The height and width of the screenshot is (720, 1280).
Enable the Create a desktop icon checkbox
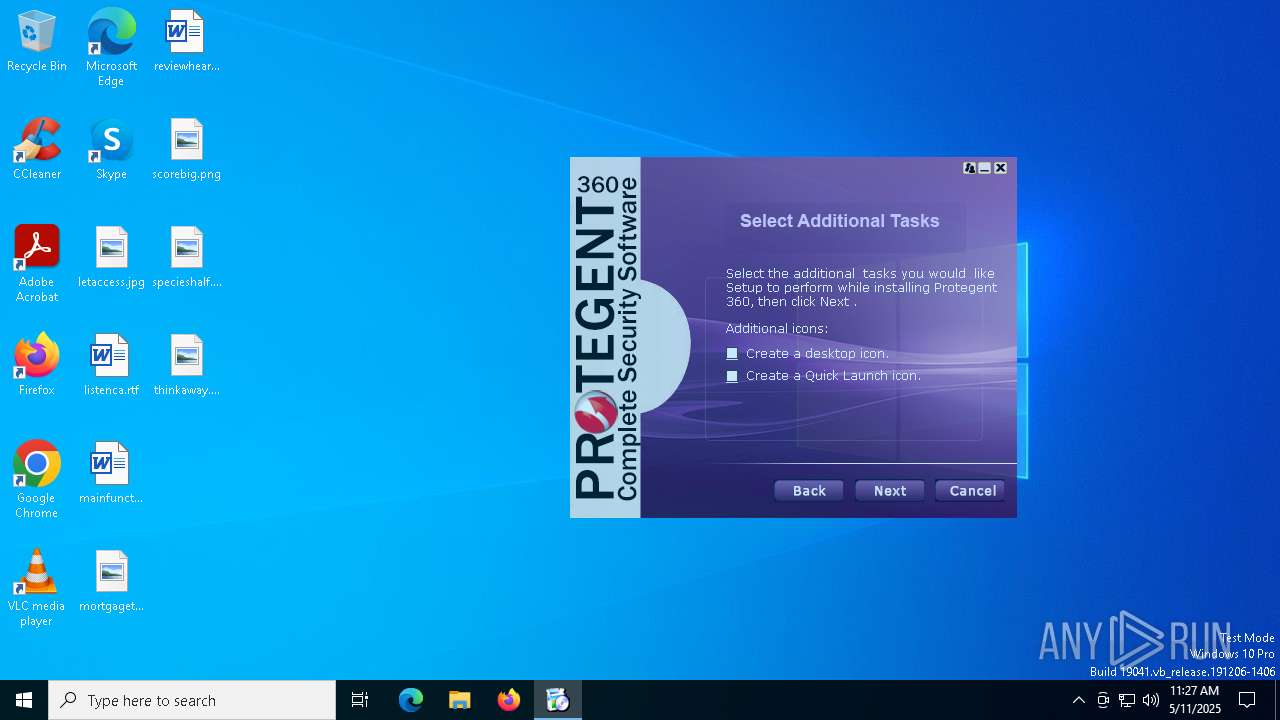click(x=732, y=354)
